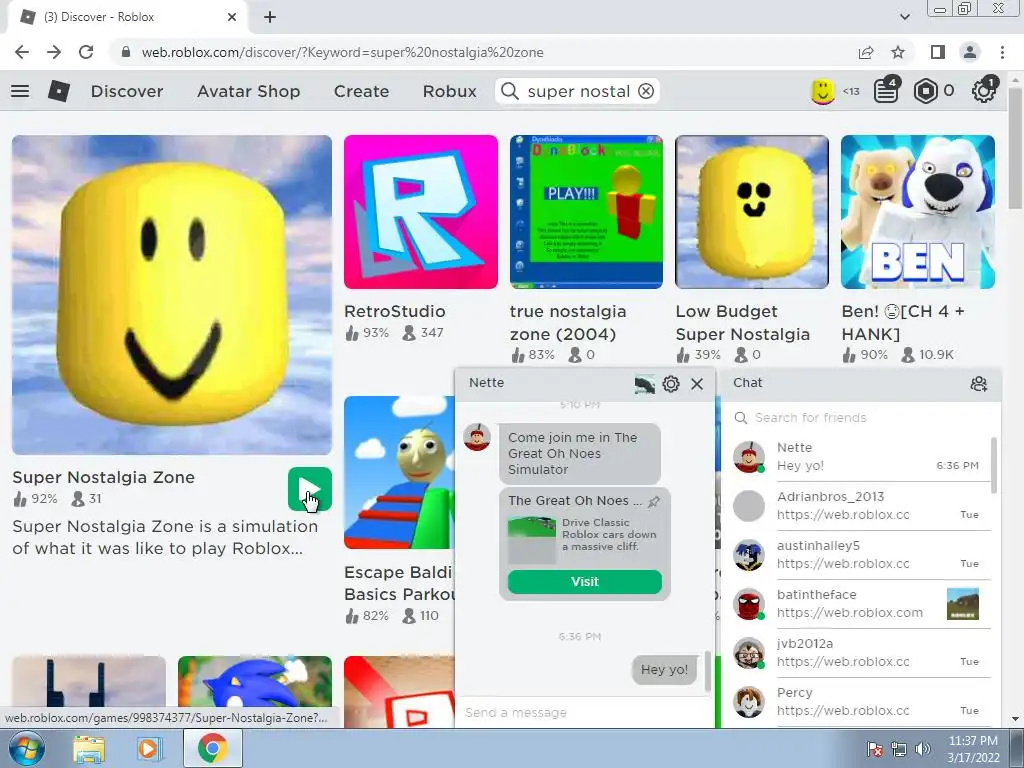Open batintheface conversation
The image size is (1024, 768).
pyautogui.click(x=857, y=604)
